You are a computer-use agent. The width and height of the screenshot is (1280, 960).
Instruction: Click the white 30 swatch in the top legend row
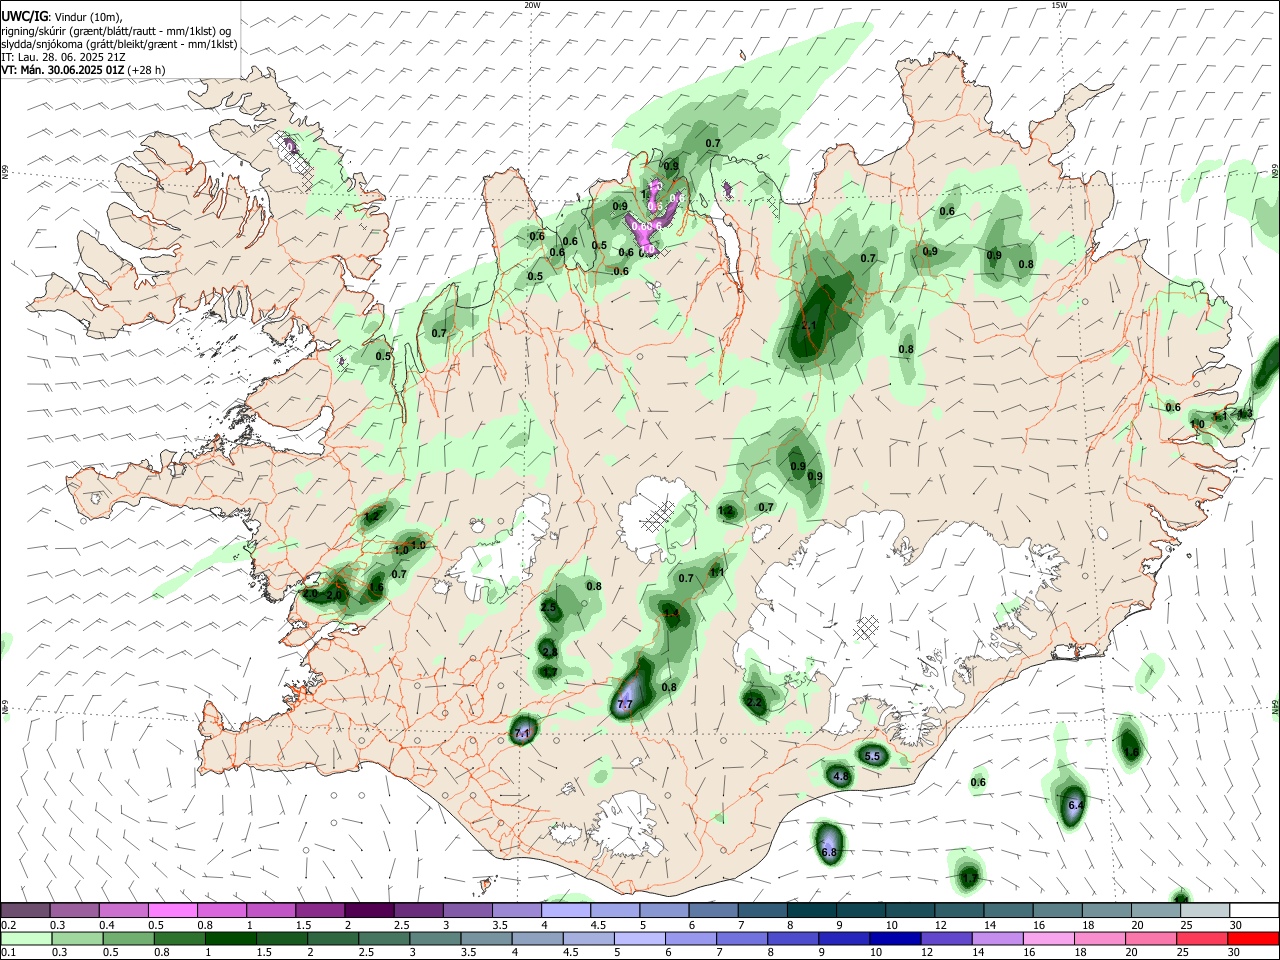pyautogui.click(x=1254, y=910)
